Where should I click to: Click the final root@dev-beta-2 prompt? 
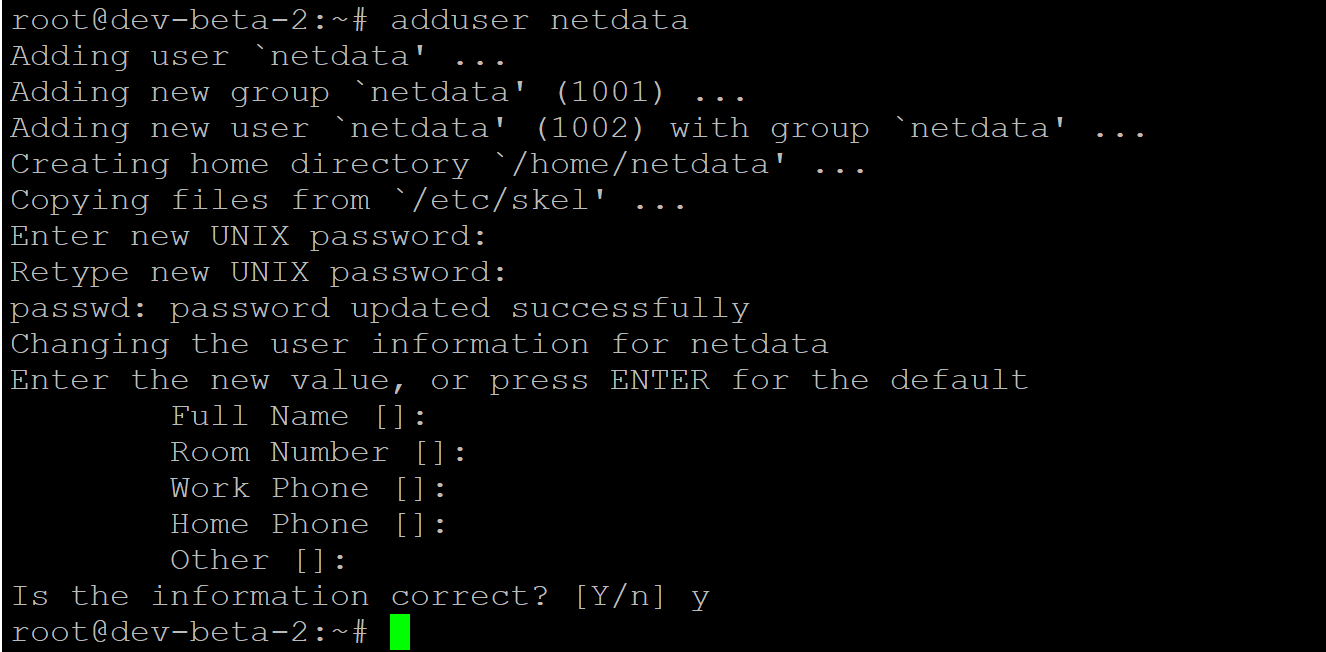click(x=190, y=632)
